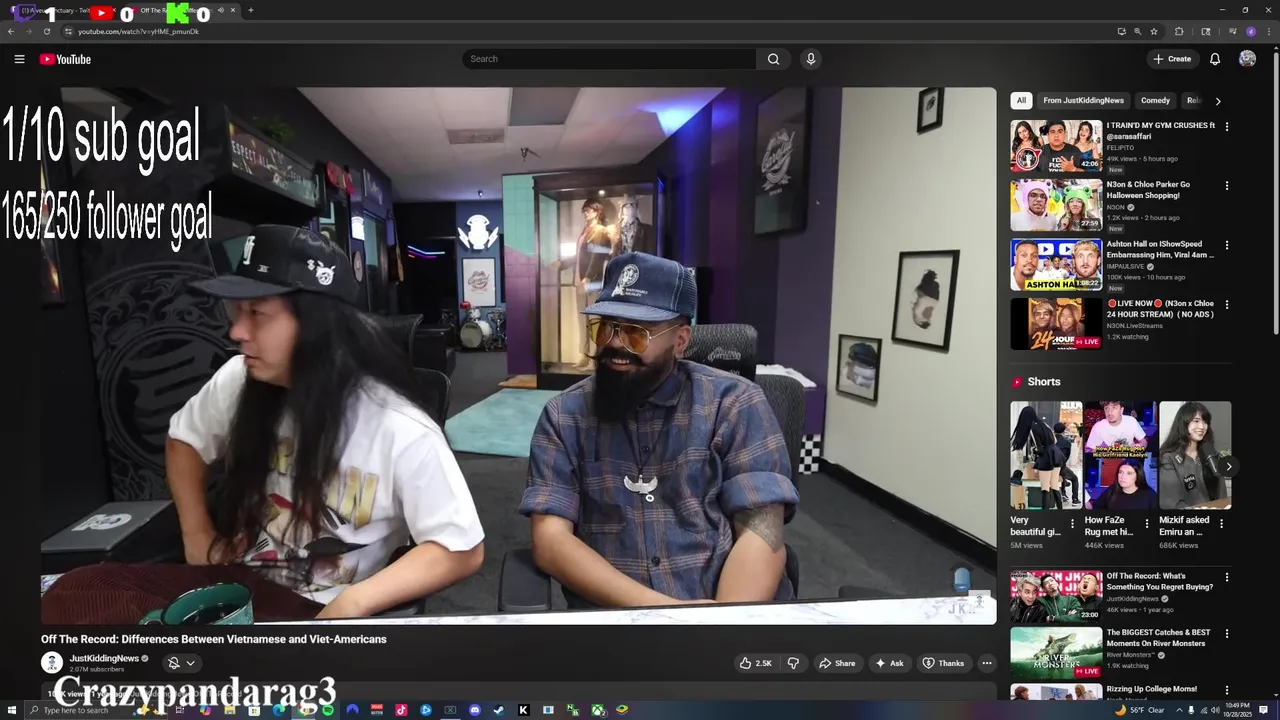Image resolution: width=1280 pixels, height=720 pixels.
Task: Open more actions ellipsis below the video
Action: [x=986, y=663]
